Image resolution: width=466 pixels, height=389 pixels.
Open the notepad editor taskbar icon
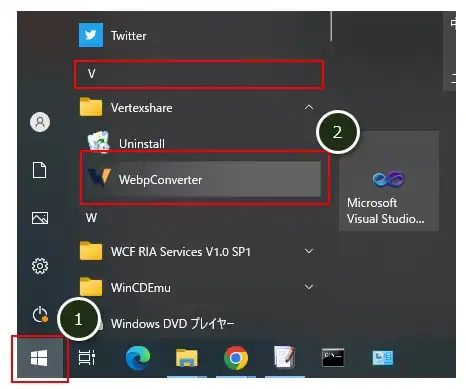coord(284,357)
